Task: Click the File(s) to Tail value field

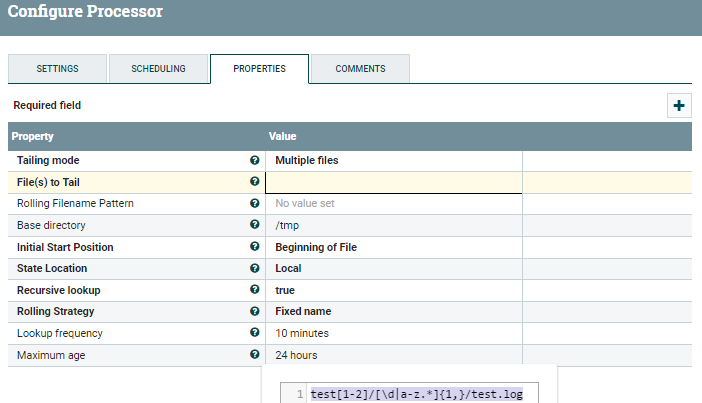Action: 393,182
